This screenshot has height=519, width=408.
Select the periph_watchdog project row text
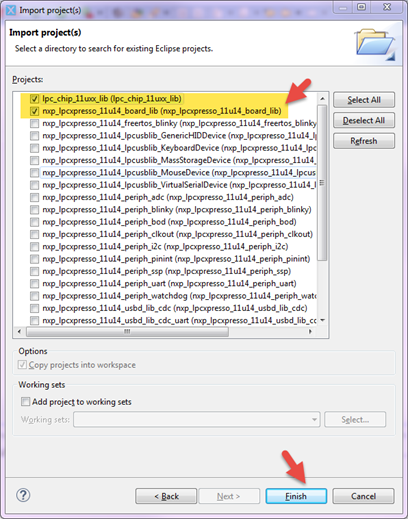tap(179, 296)
